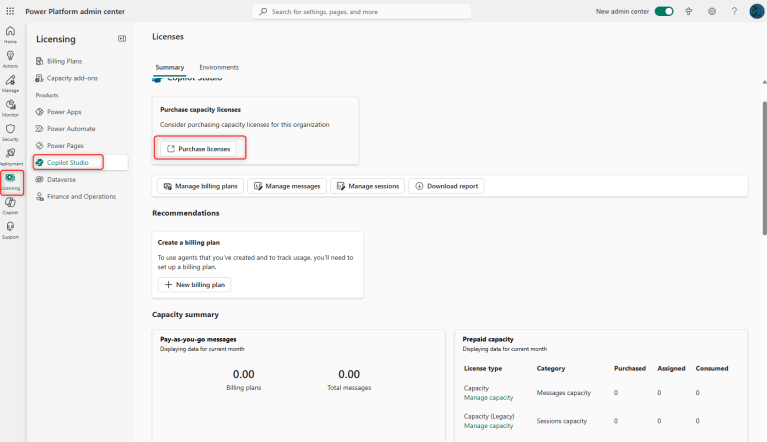Open Manage capacity link under Capacity (Legacy)
Screen dimensions: 767x442
[x=488, y=426]
